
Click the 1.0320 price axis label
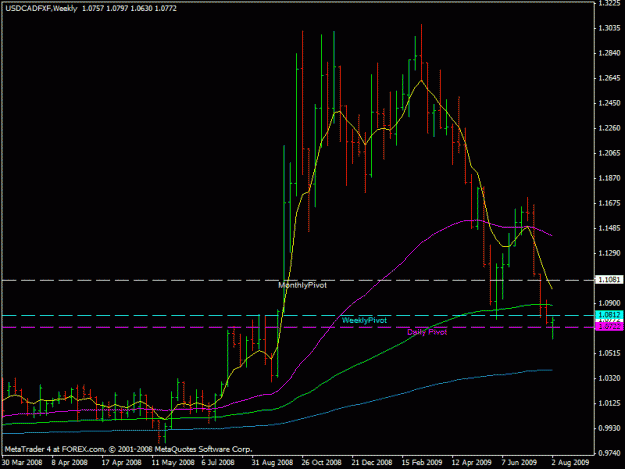tap(609, 379)
